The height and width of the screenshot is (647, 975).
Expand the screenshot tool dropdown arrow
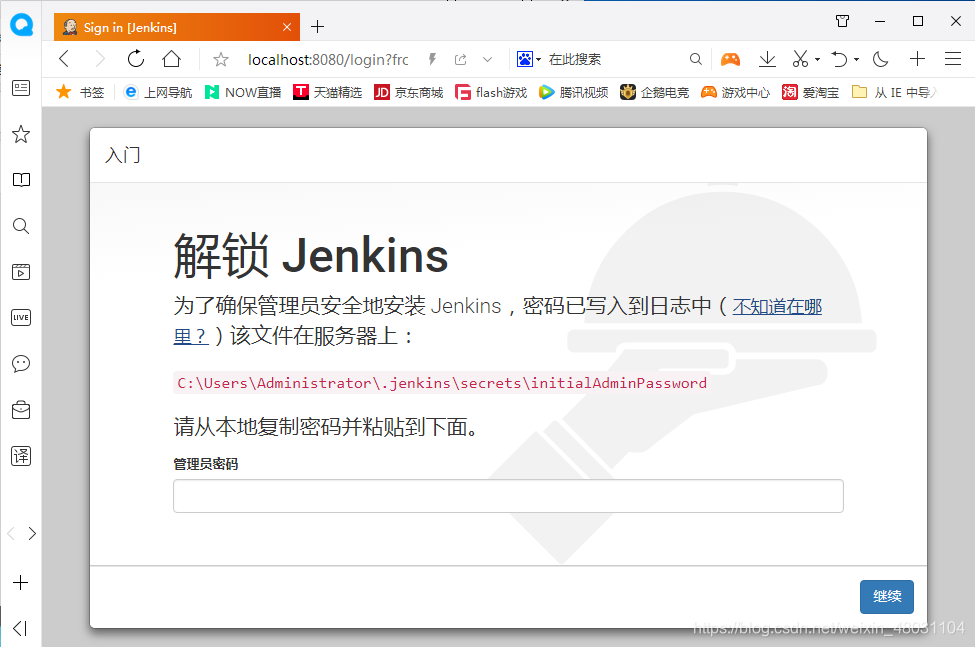click(x=817, y=60)
